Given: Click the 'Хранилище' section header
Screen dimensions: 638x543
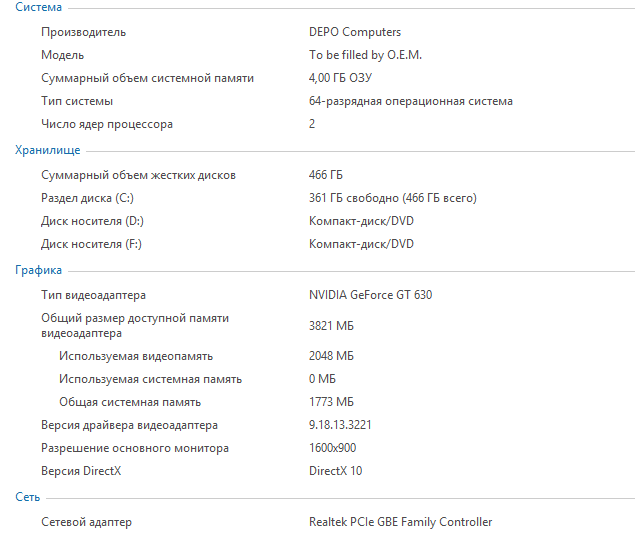Looking at the screenshot, I should tap(47, 150).
